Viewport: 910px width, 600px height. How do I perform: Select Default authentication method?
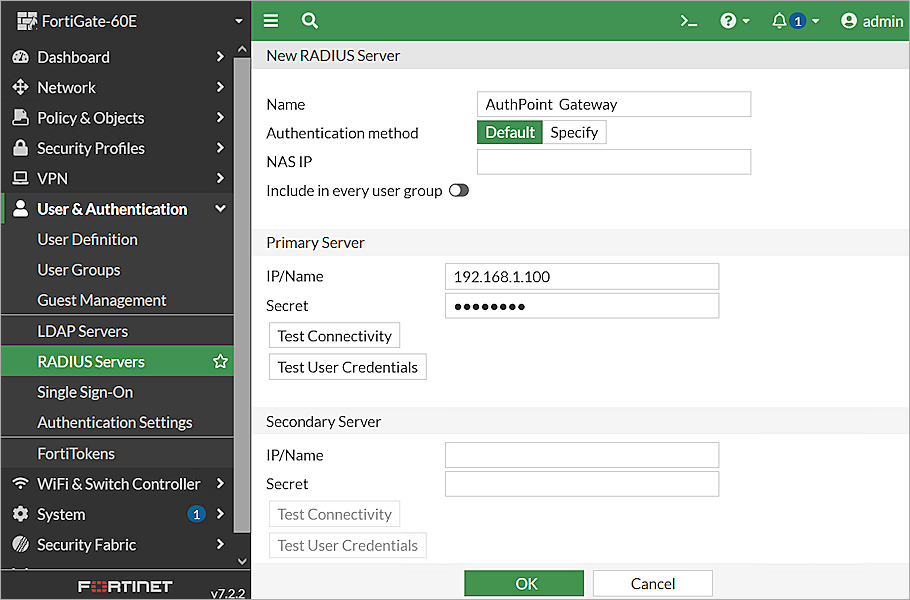point(509,131)
